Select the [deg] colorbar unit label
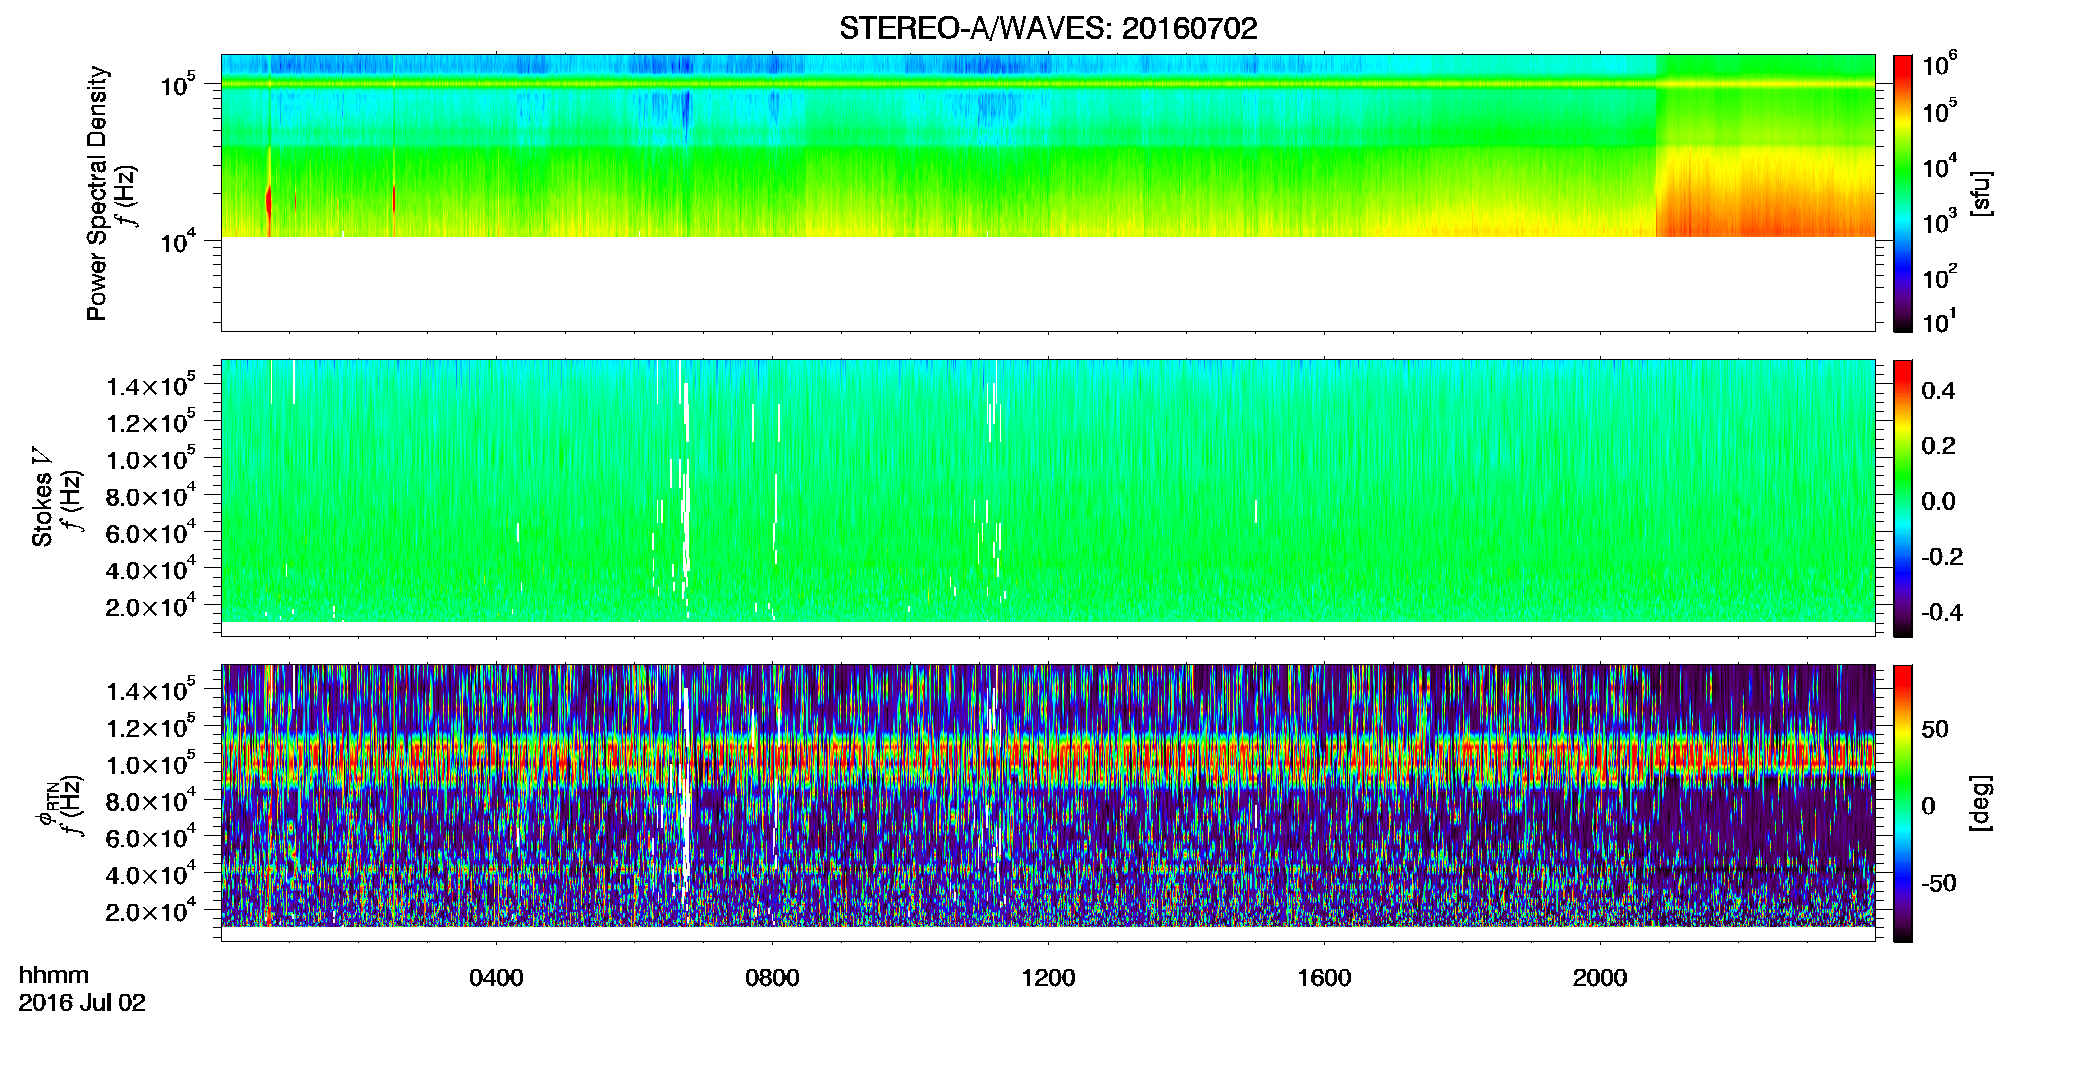Viewport: 2096px width, 1080px height. coord(1981,803)
